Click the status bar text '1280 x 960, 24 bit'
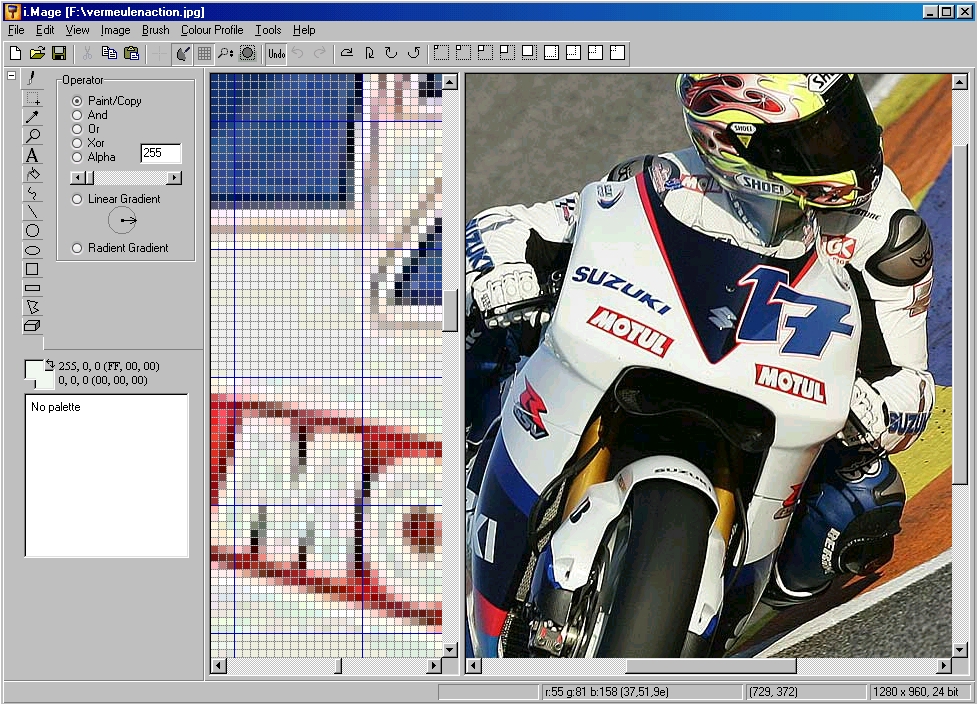The width and height of the screenshot is (977, 704). coord(915,692)
